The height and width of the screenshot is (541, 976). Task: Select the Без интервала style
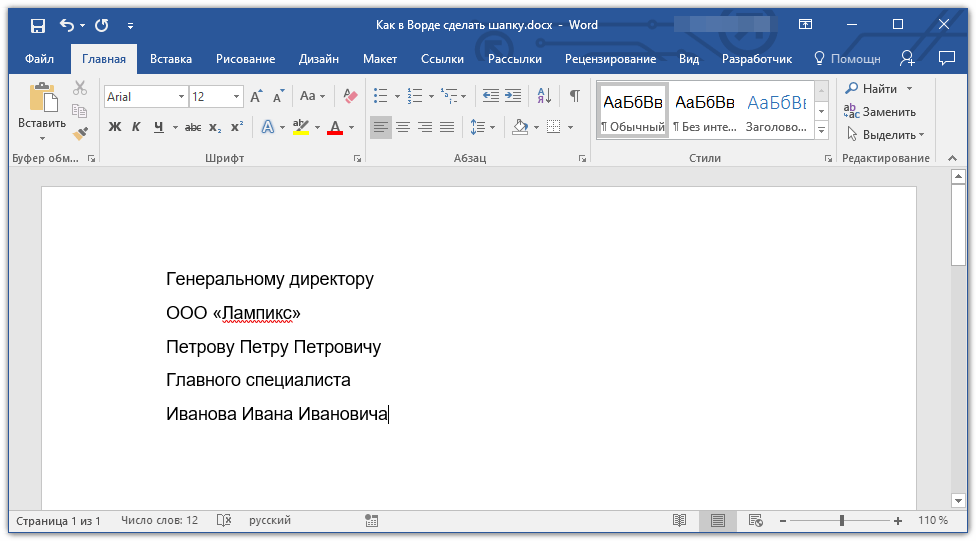point(705,111)
